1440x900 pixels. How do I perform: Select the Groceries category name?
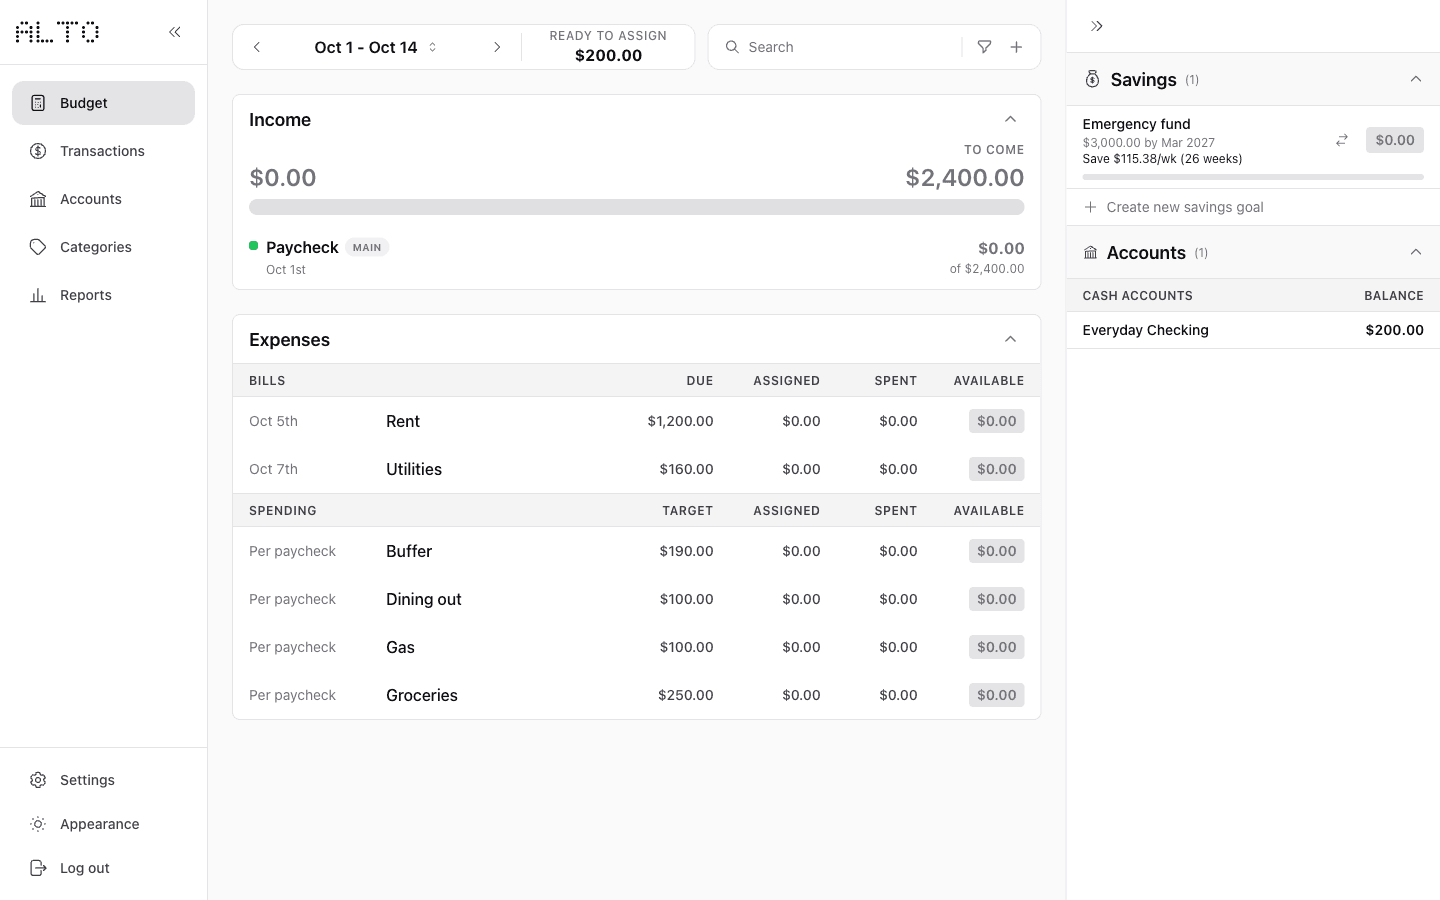[x=422, y=695]
